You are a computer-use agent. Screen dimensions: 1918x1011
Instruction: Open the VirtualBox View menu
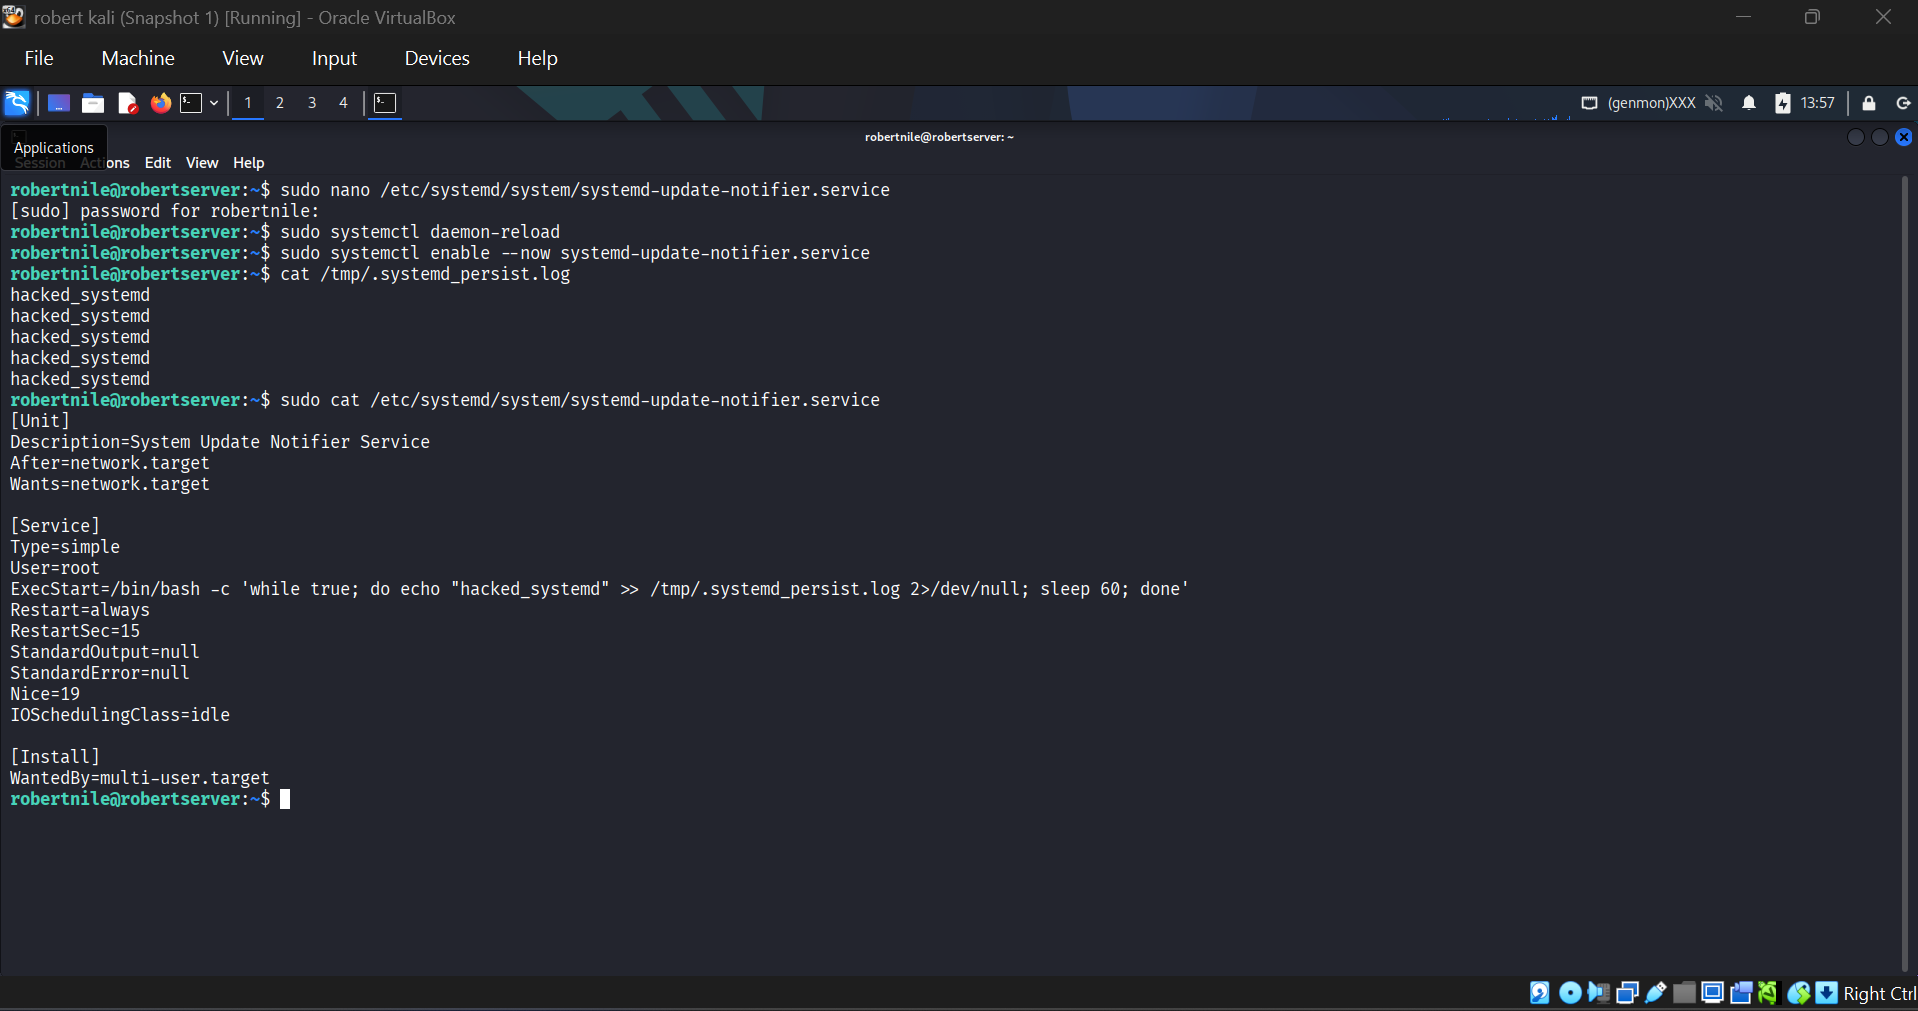243,58
